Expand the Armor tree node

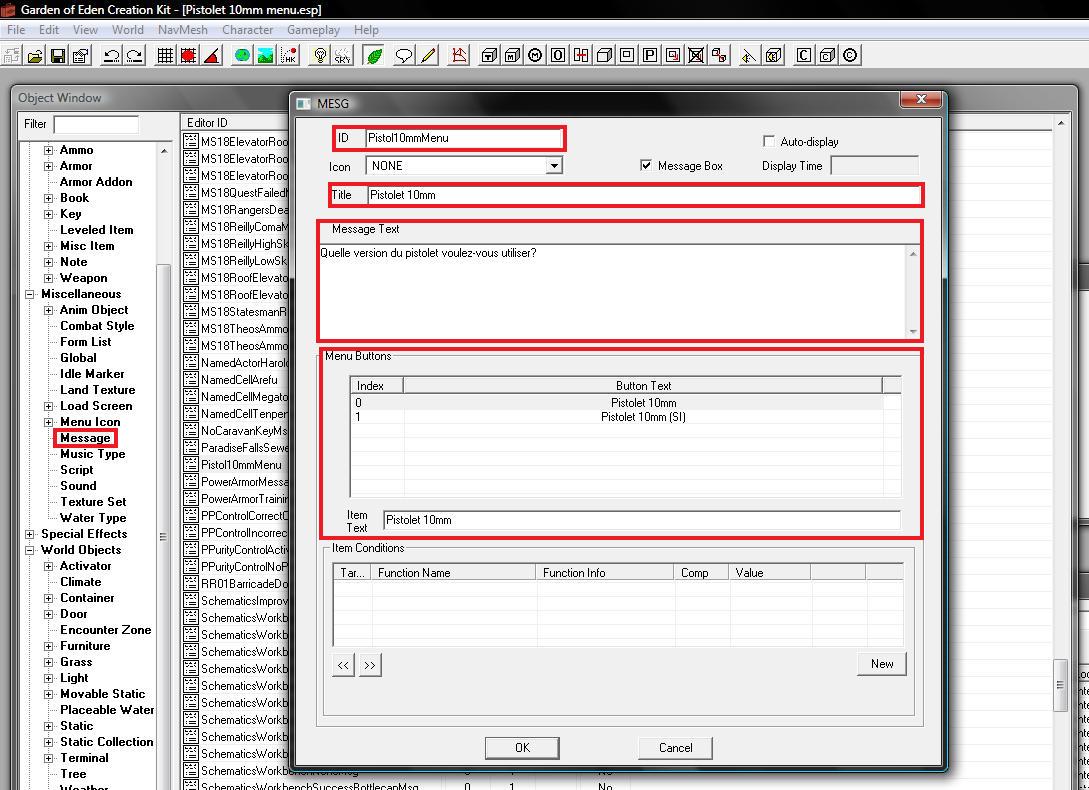click(49, 166)
